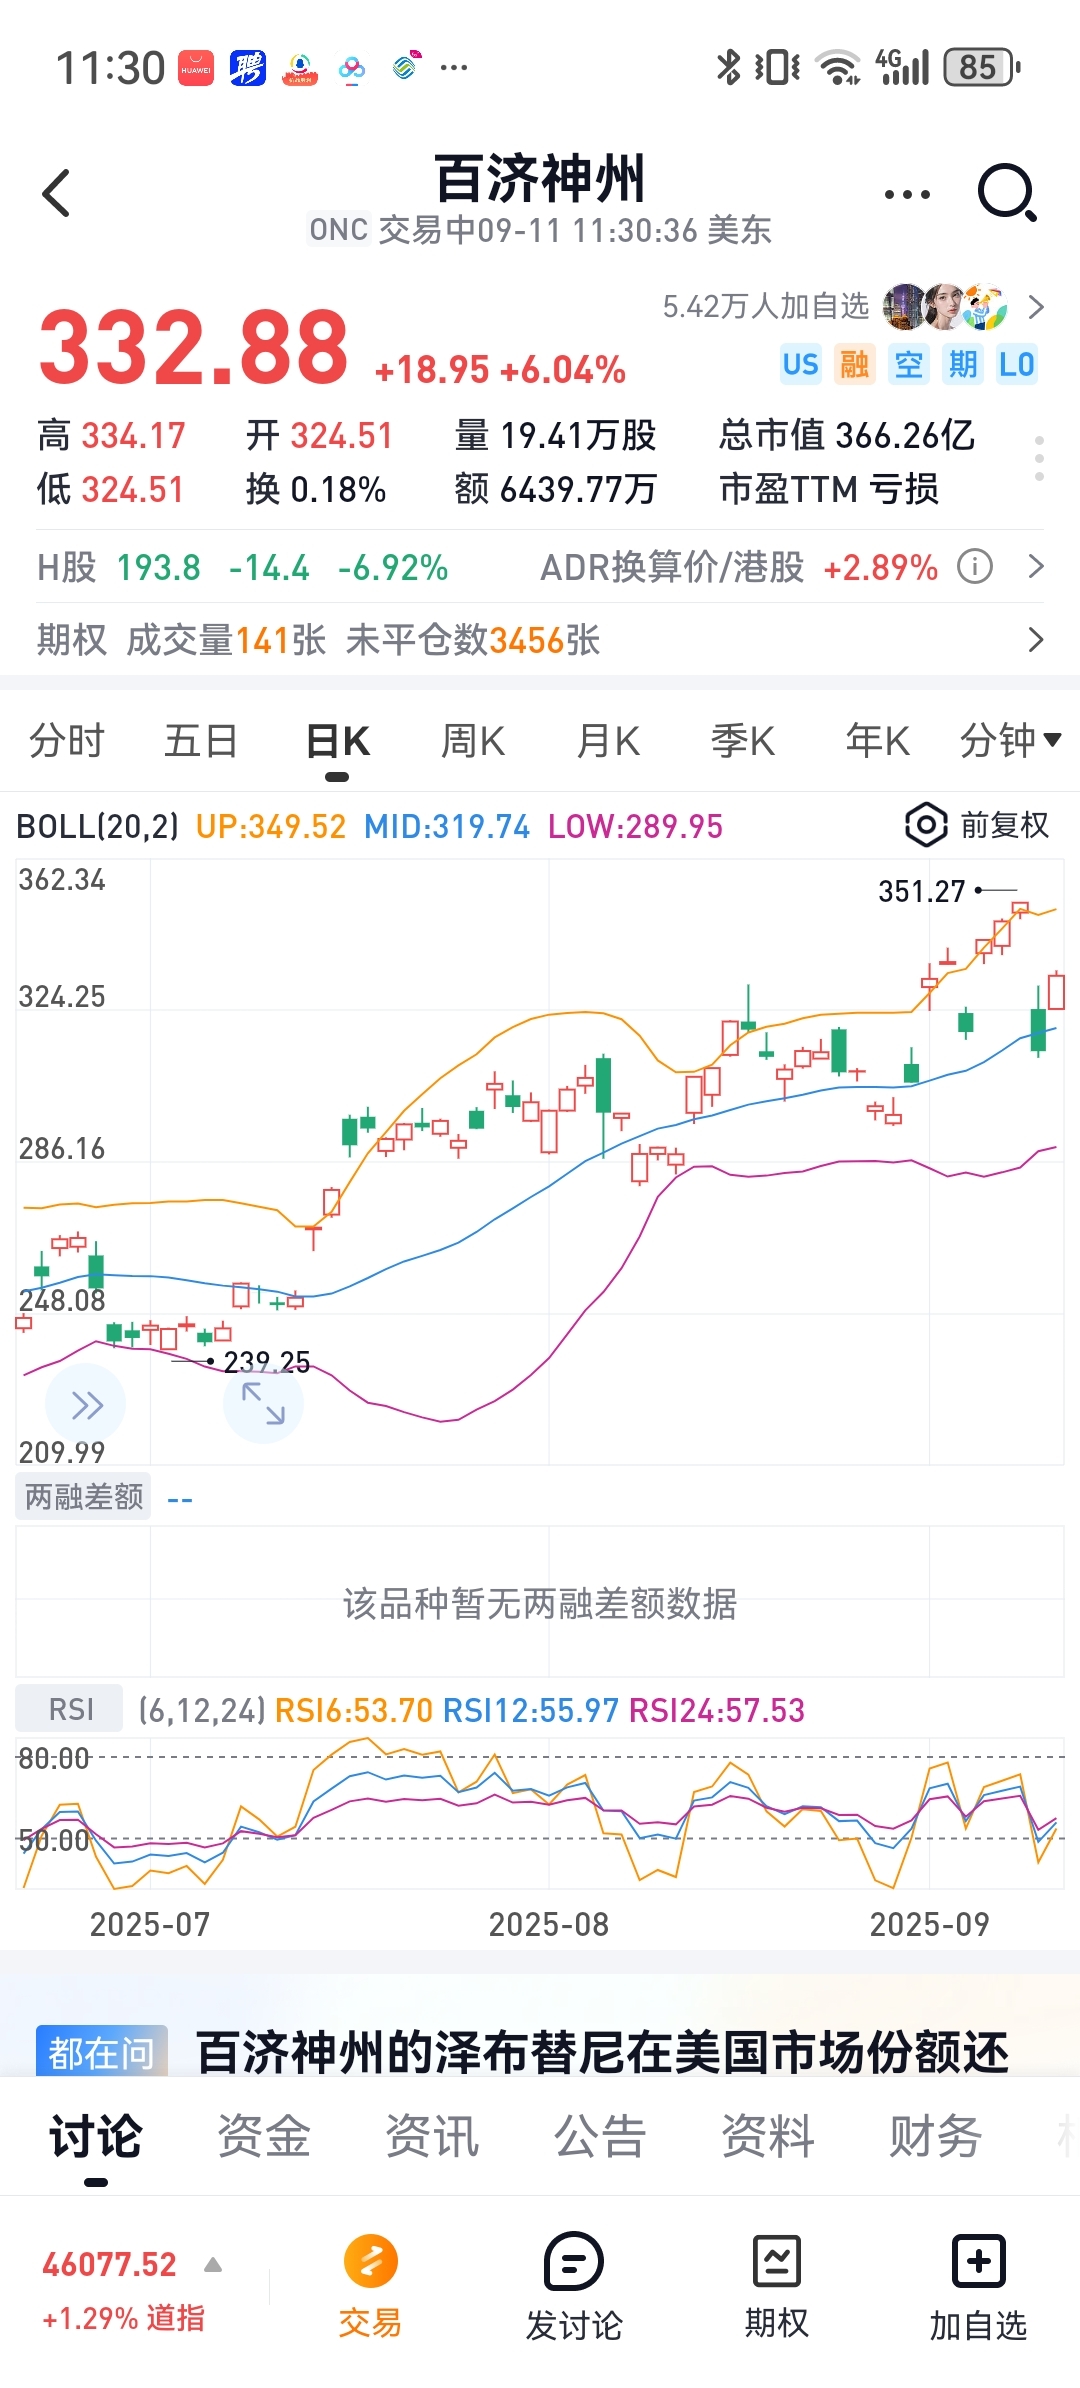This screenshot has width=1080, height=2388.
Task: Tap the Bluetooth status icon
Action: pyautogui.click(x=729, y=67)
